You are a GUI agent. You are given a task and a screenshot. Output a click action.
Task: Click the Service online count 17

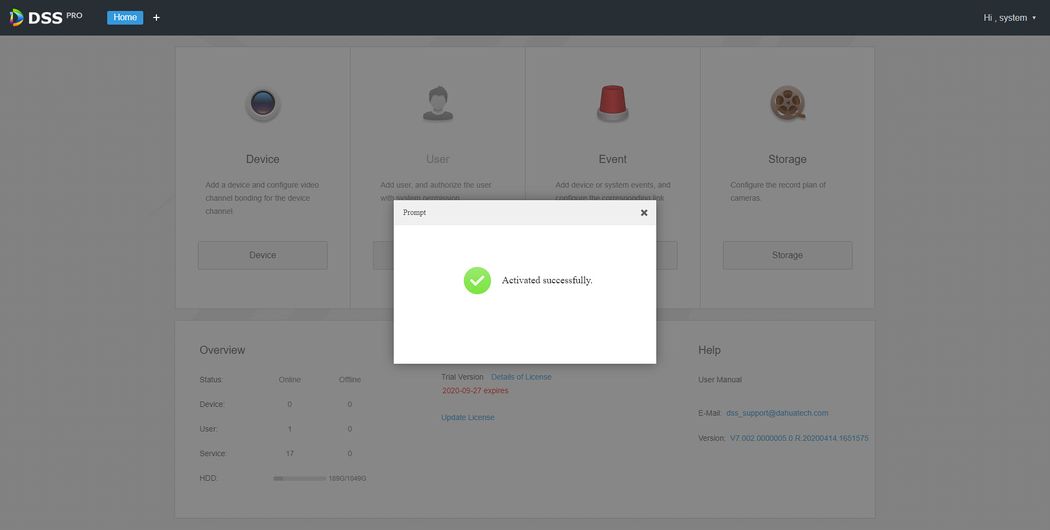(x=290, y=454)
